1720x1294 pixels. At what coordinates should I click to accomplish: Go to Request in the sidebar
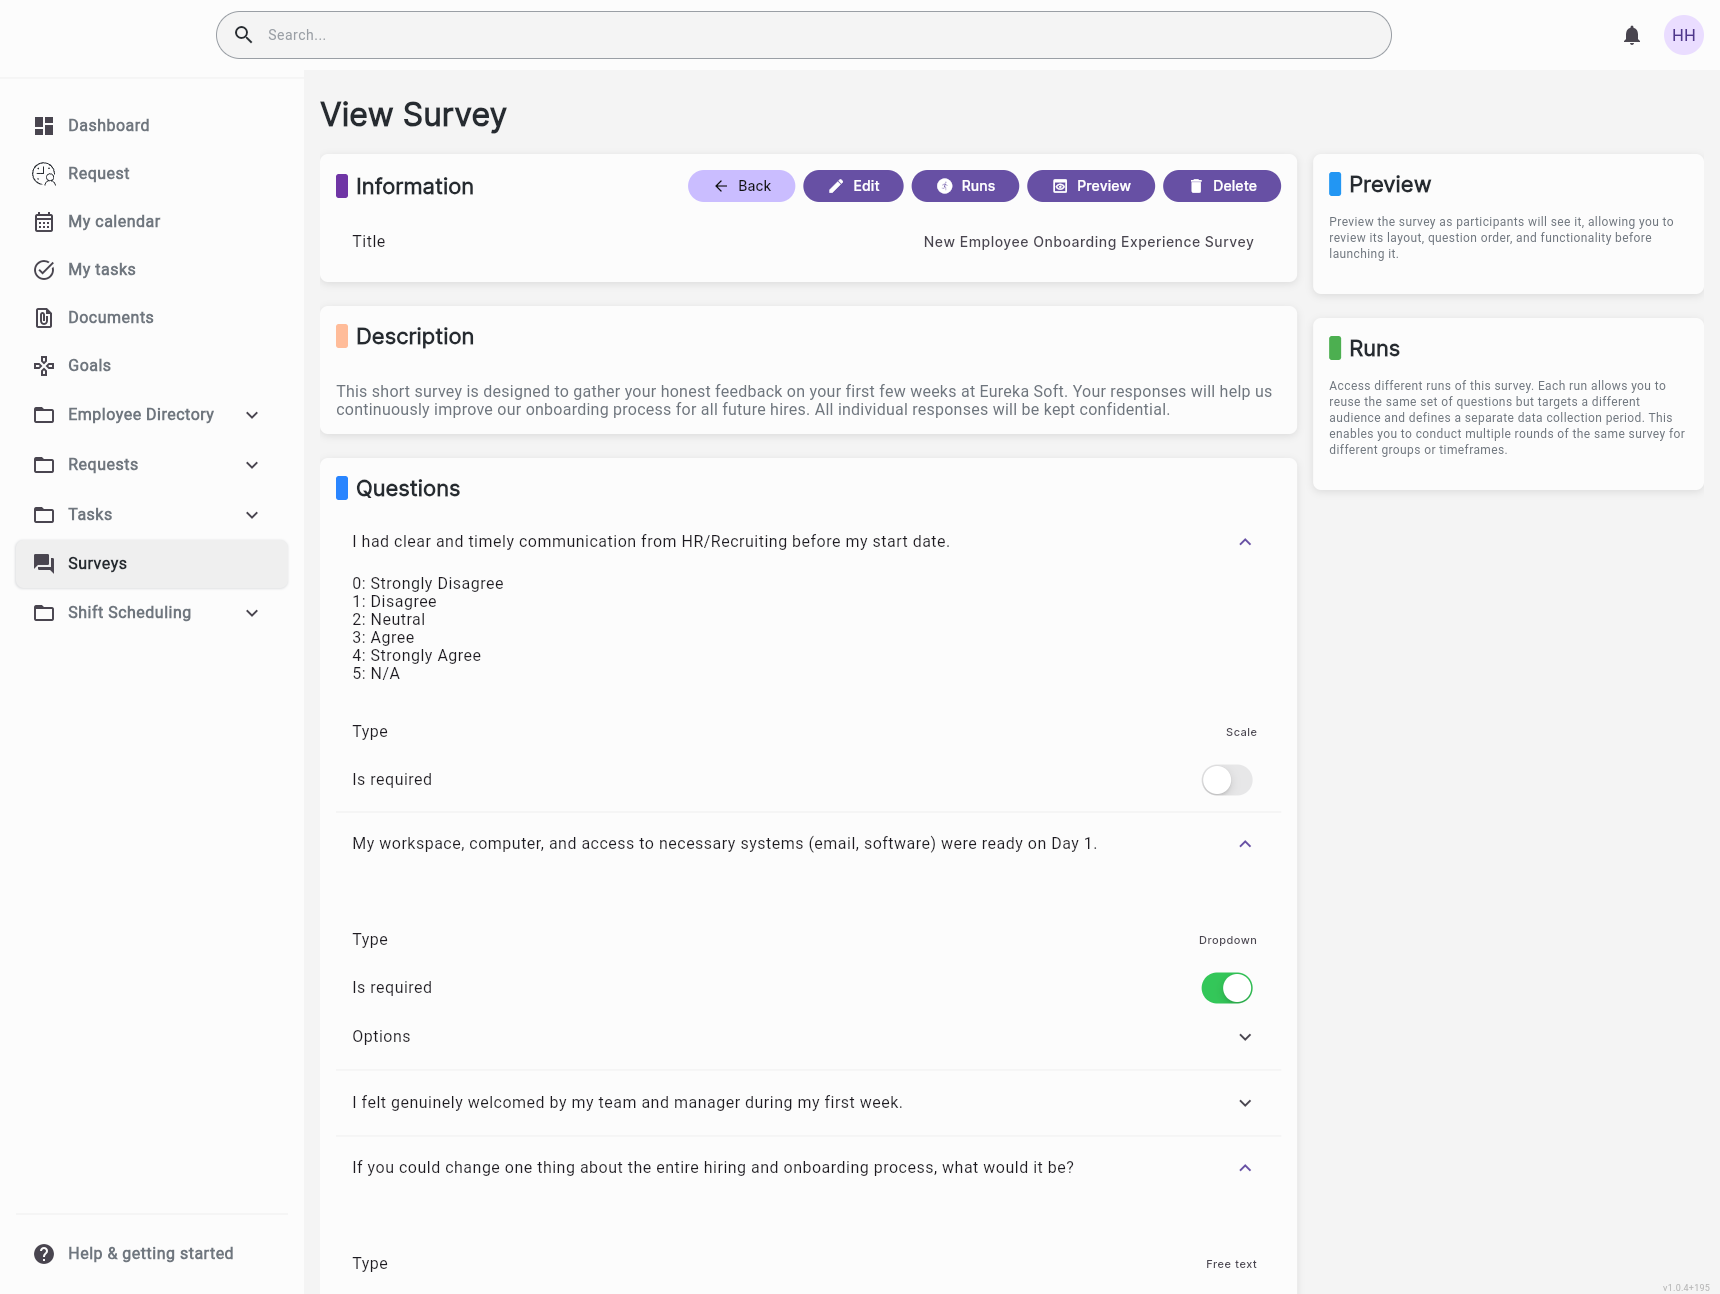point(98,173)
